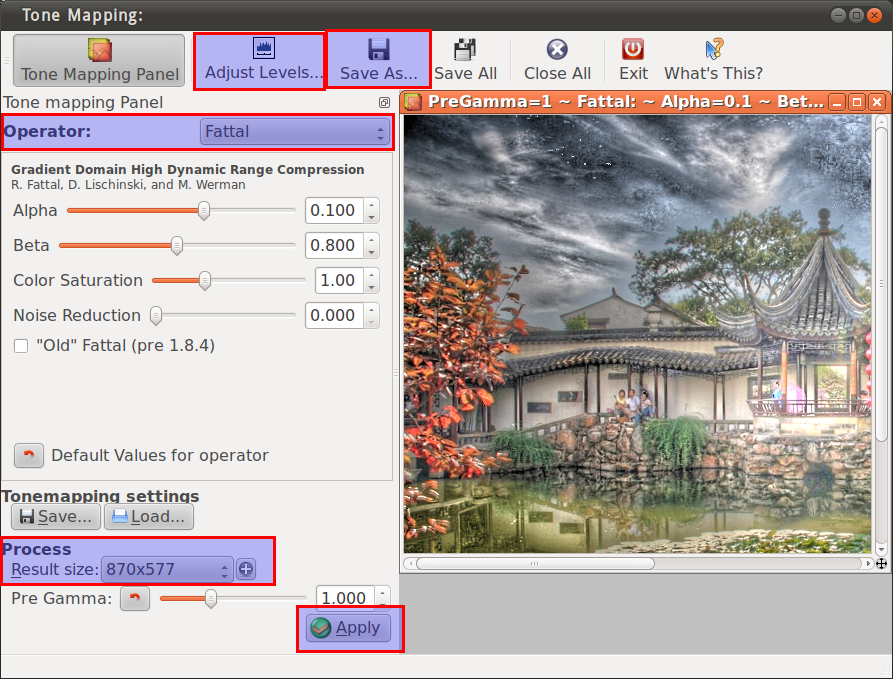Click Close All in the toolbar
This screenshot has width=893, height=679.
[x=557, y=60]
